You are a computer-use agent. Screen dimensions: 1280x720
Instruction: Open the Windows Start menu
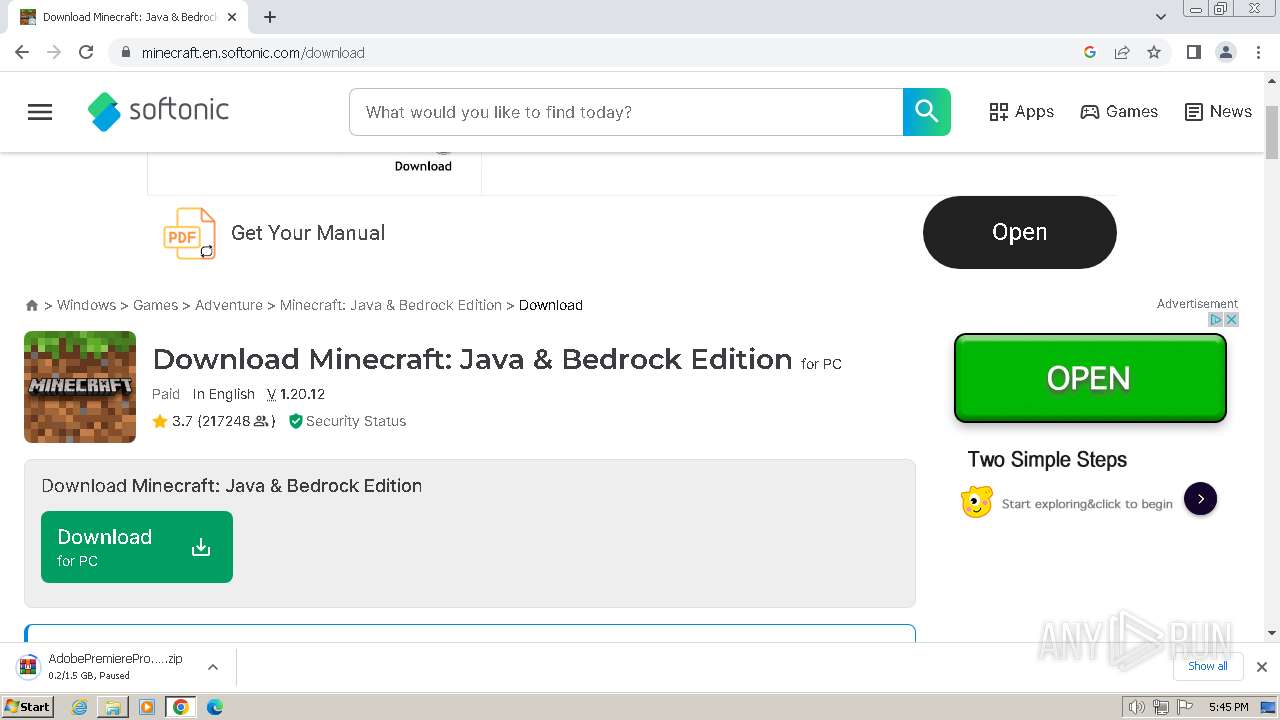(x=27, y=706)
